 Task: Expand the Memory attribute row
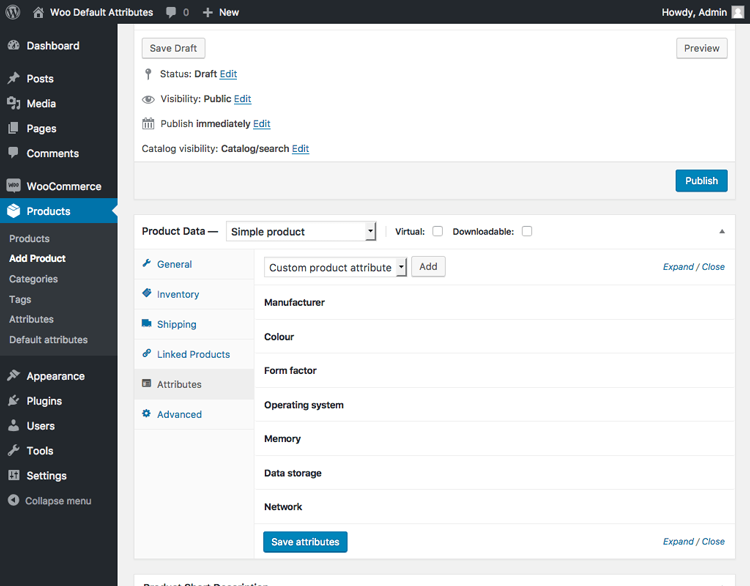tap(495, 439)
